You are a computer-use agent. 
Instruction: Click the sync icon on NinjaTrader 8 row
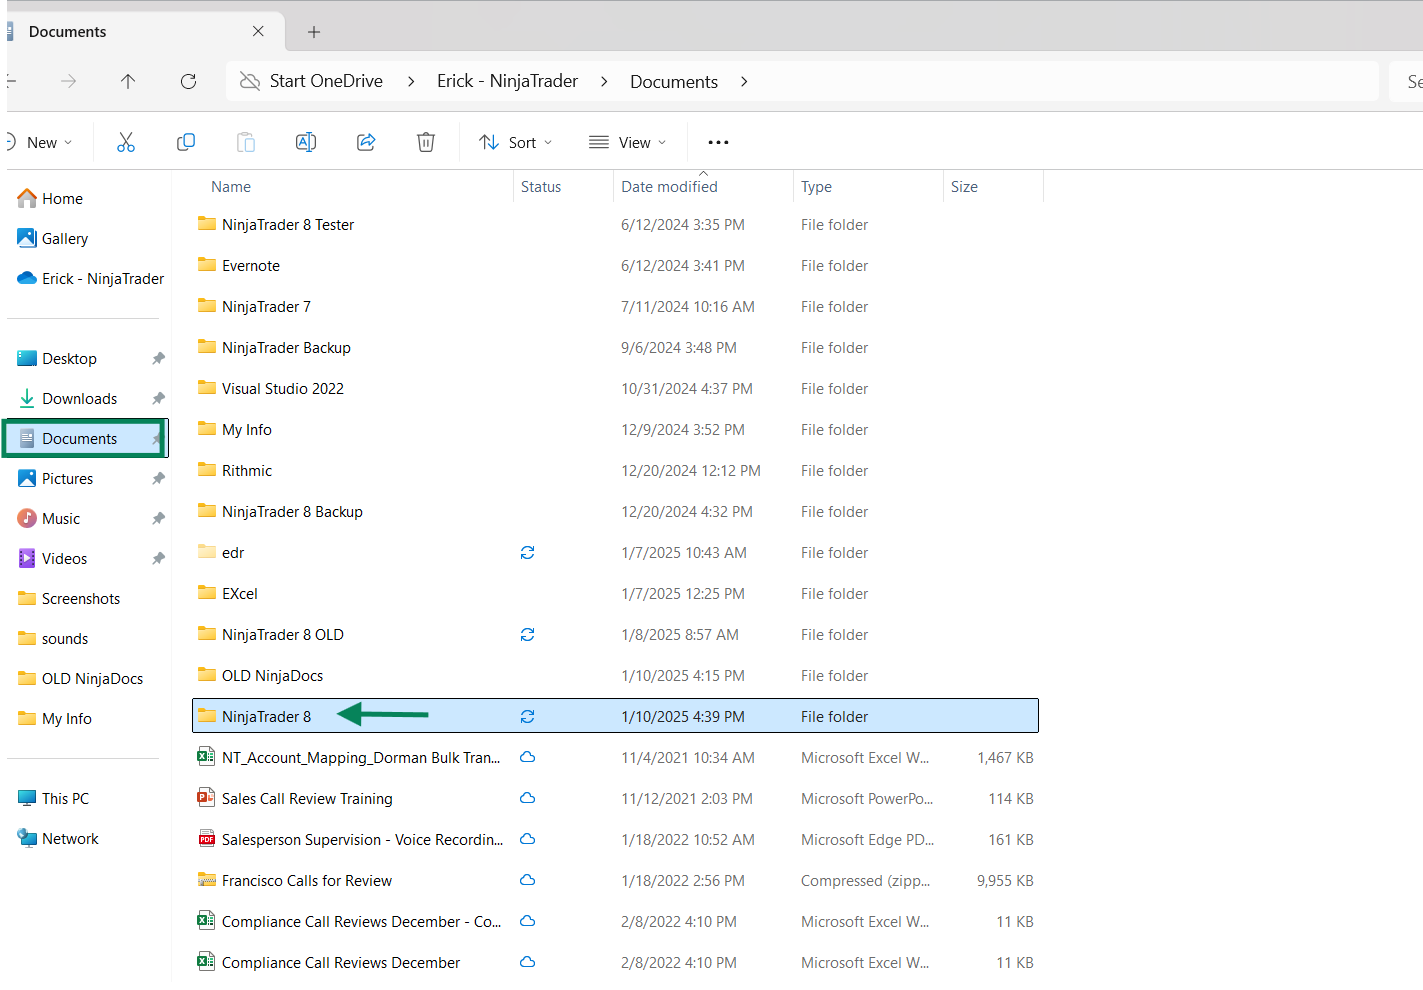point(528,716)
